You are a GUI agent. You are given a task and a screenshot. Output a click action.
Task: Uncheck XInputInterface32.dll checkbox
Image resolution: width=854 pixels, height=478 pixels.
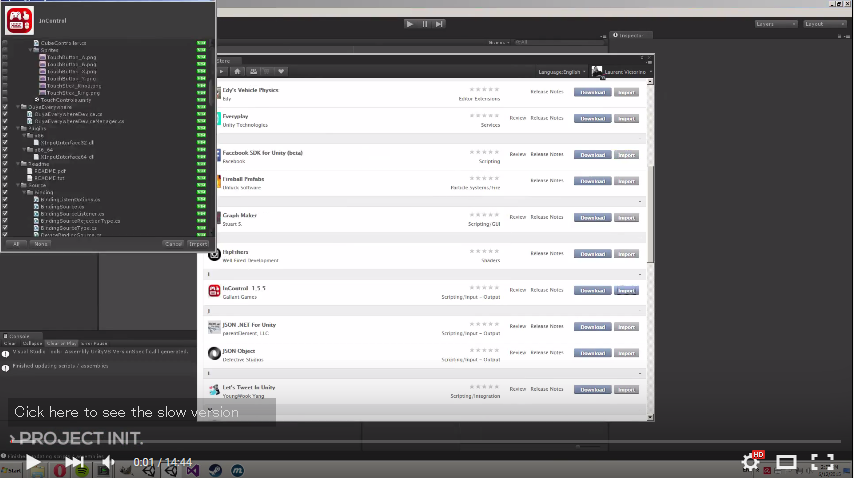pos(5,143)
